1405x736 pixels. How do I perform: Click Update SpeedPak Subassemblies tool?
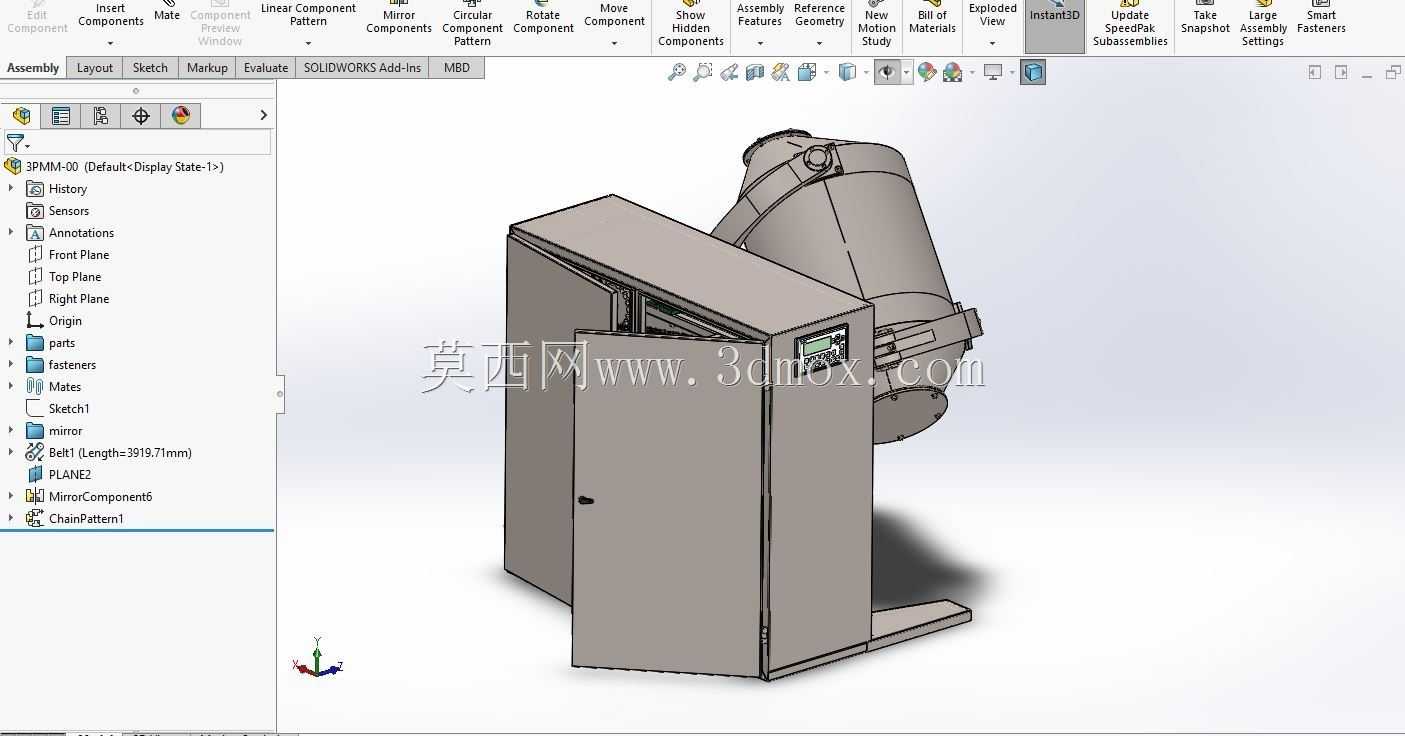click(x=1130, y=24)
